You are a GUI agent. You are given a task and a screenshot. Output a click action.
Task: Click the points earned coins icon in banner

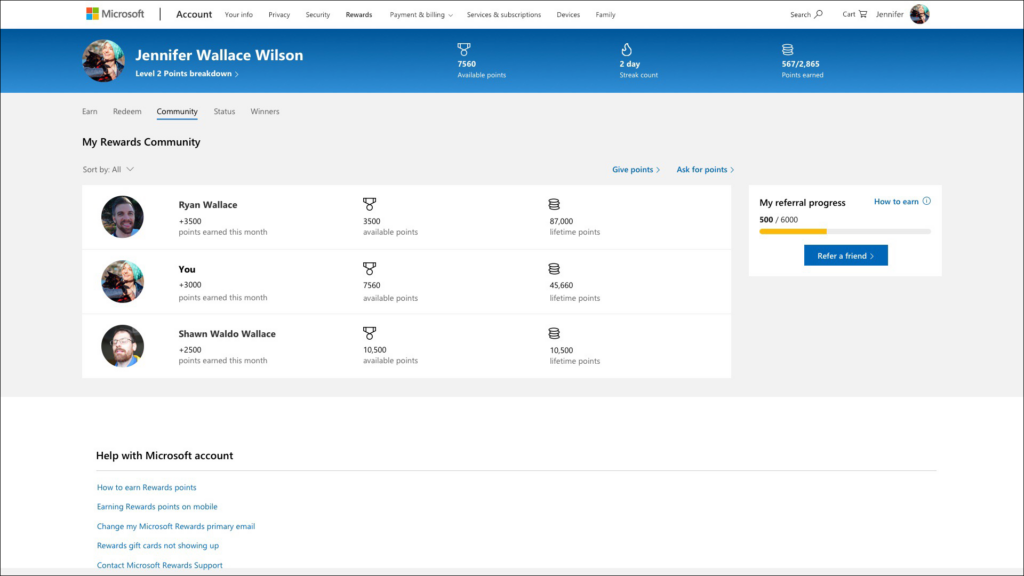click(788, 49)
